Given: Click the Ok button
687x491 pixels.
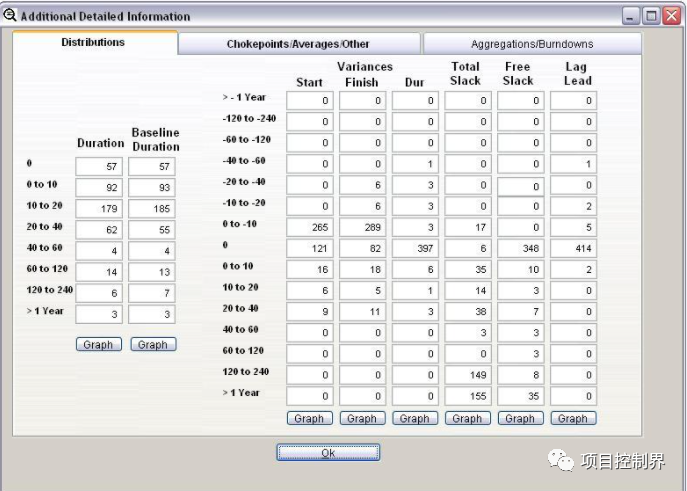Looking at the screenshot, I should (328, 452).
